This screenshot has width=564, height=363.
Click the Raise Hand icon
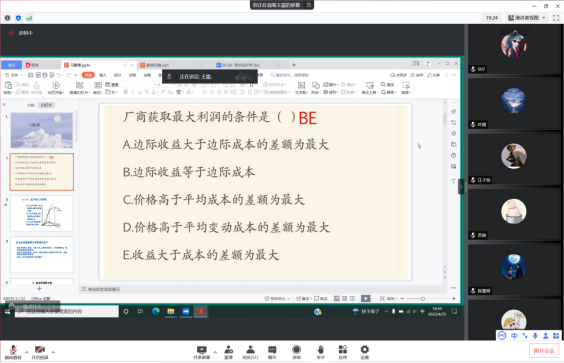(320, 351)
